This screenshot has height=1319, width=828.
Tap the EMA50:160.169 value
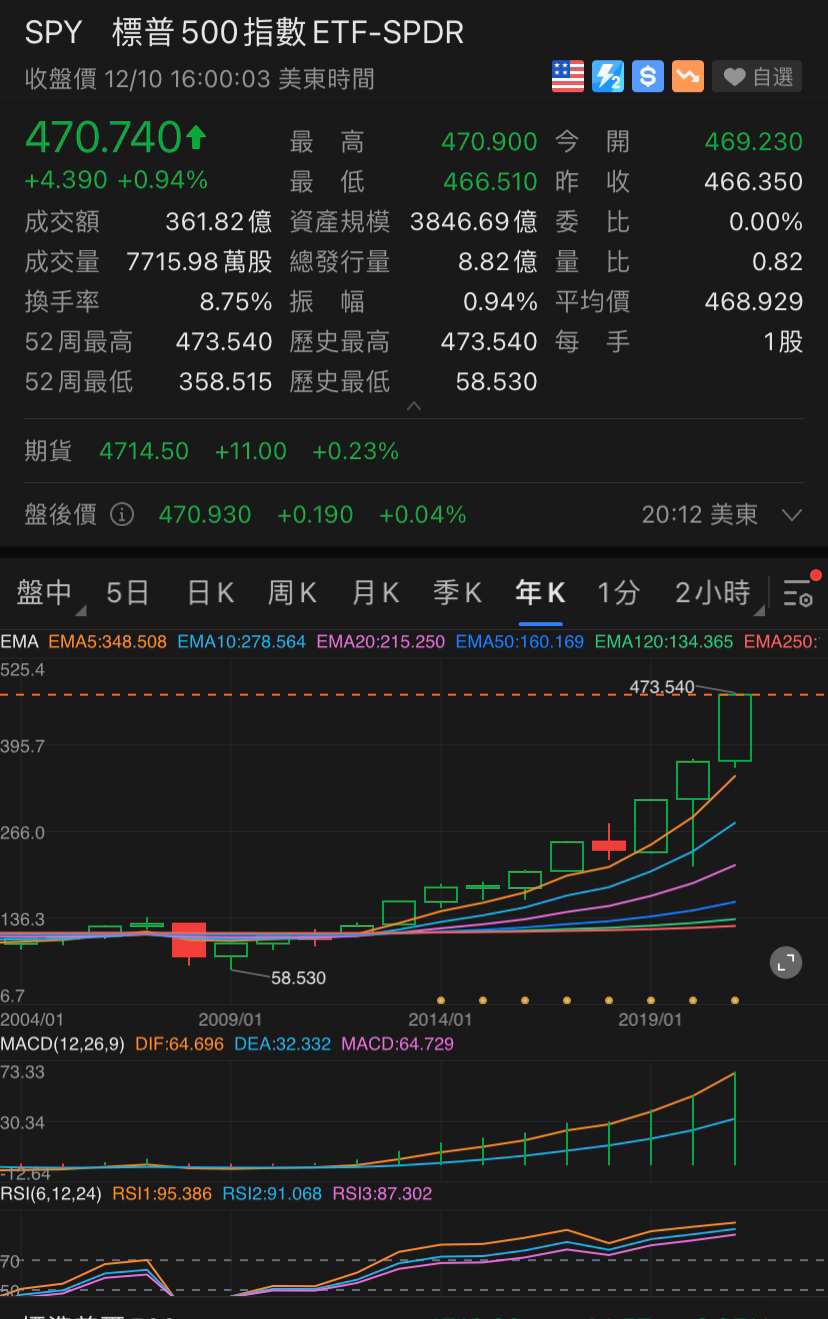click(520, 642)
